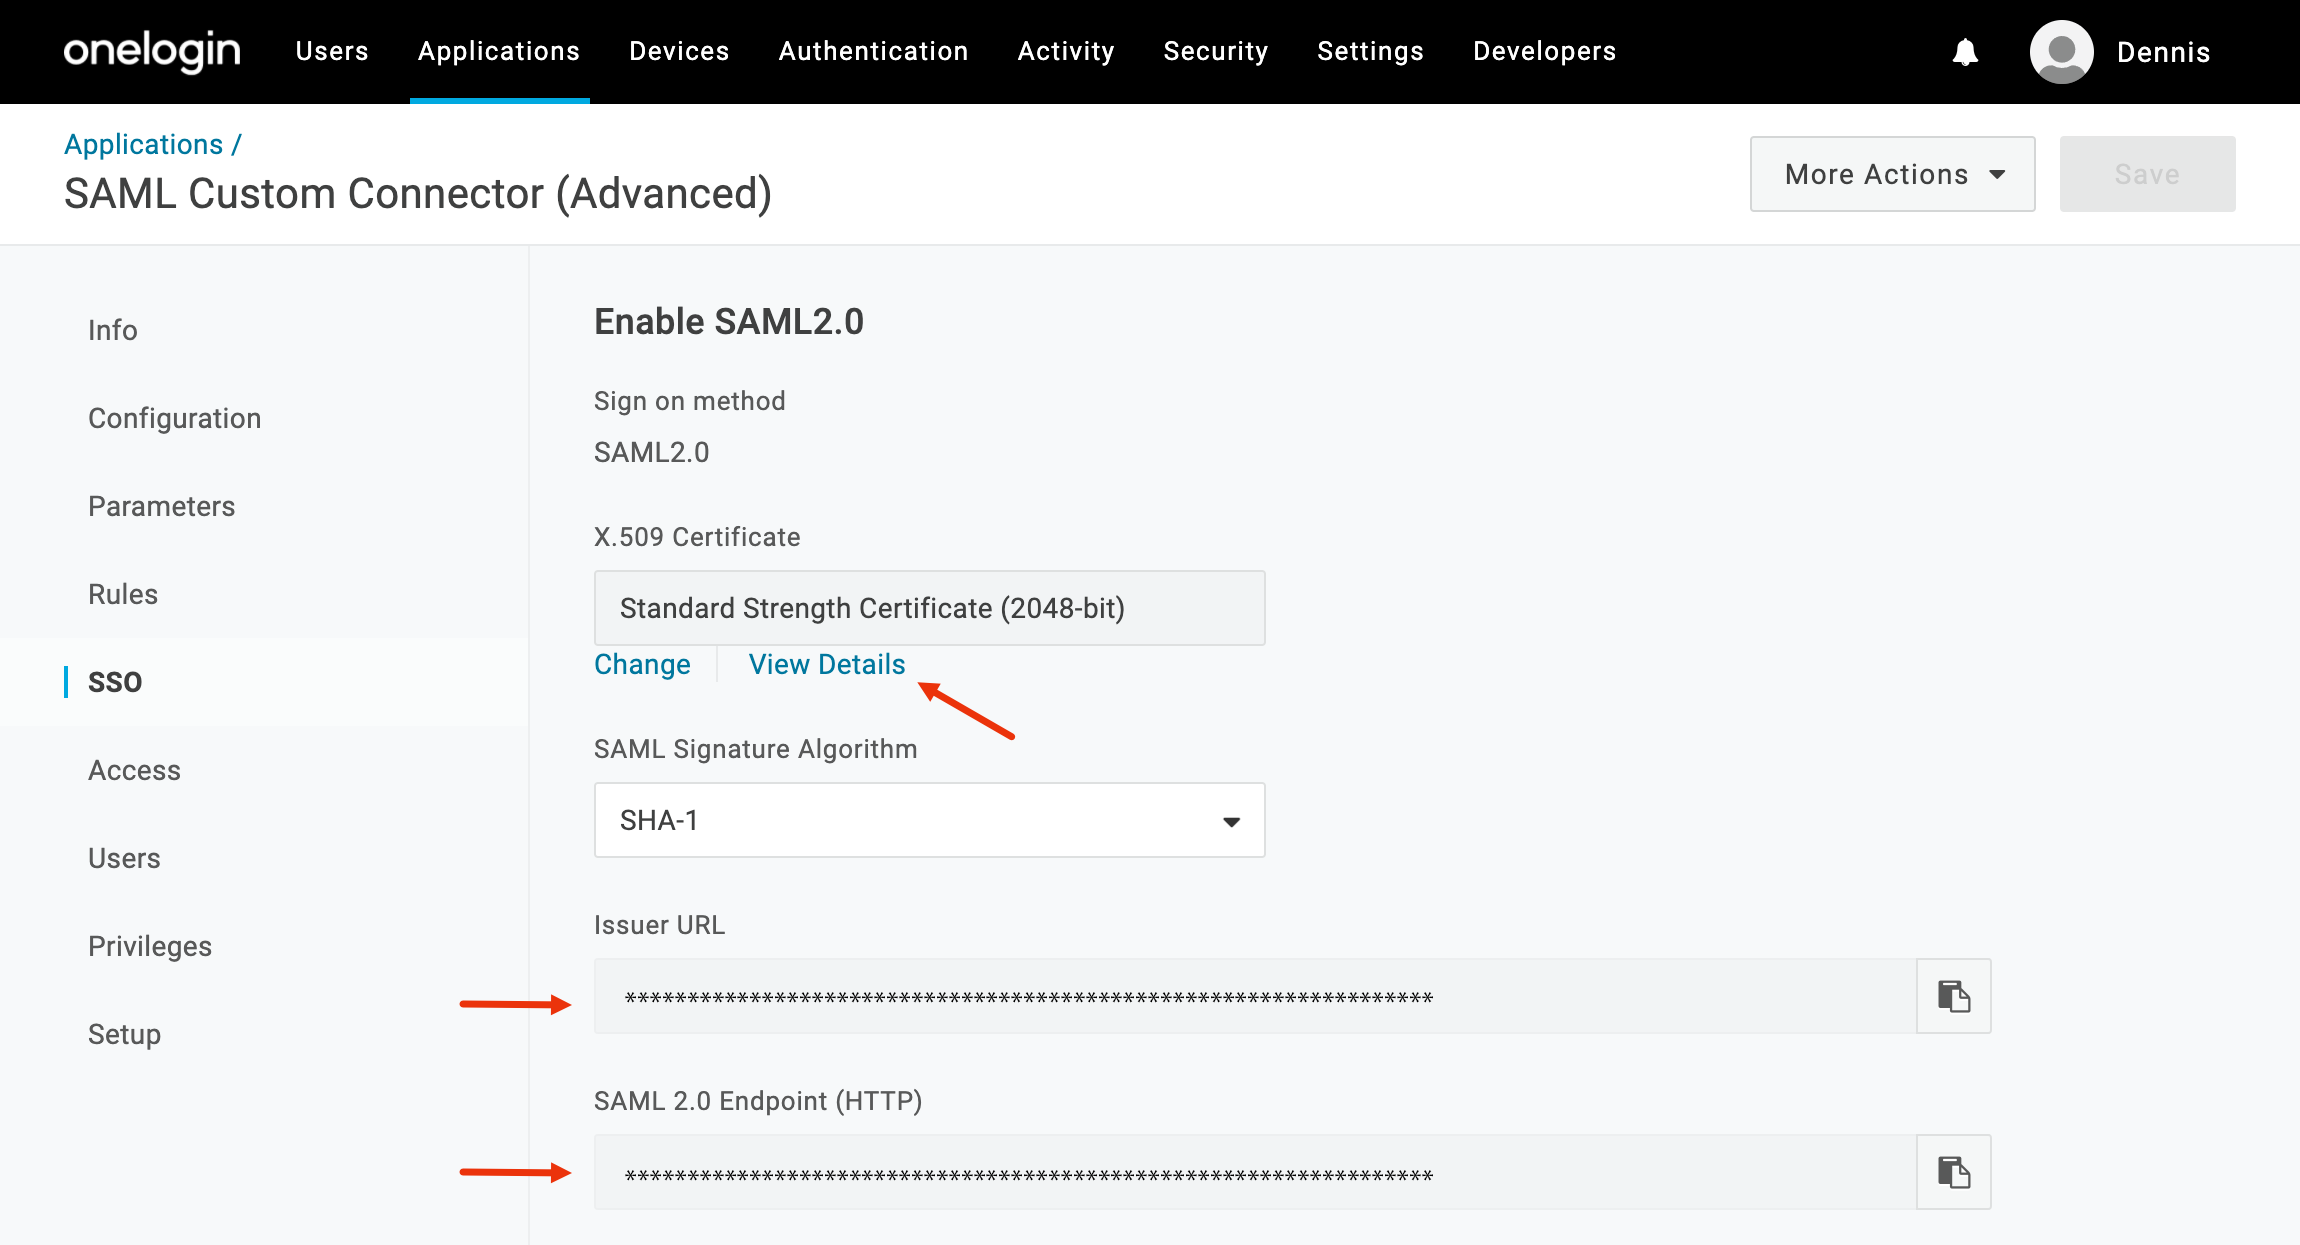This screenshot has width=2300, height=1245.
Task: Select the Access sidebar tab
Action: click(135, 770)
